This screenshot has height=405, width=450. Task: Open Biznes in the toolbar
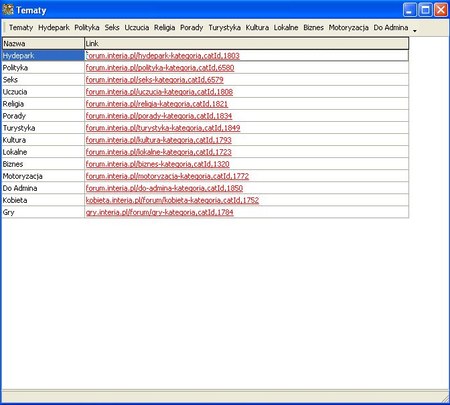click(x=313, y=28)
